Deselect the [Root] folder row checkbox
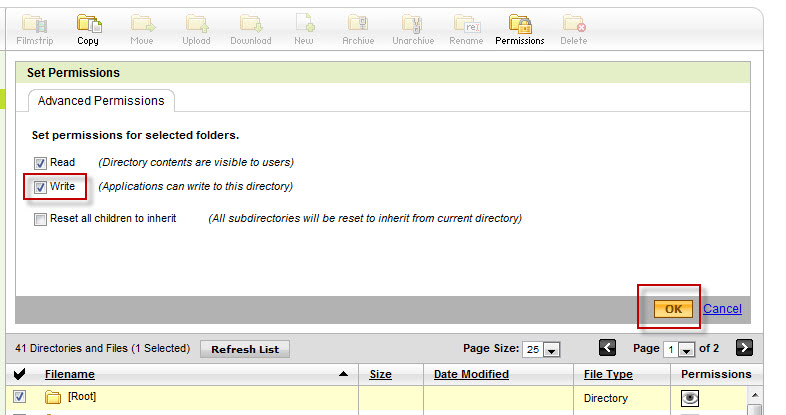Image resolution: width=786 pixels, height=415 pixels. (x=19, y=397)
